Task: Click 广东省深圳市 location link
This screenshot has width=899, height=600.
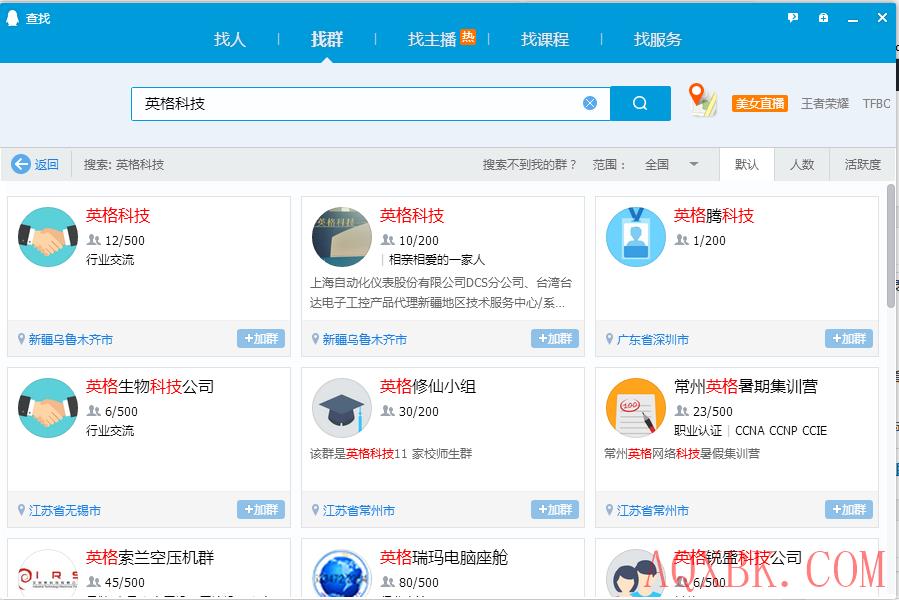Action: tap(652, 340)
